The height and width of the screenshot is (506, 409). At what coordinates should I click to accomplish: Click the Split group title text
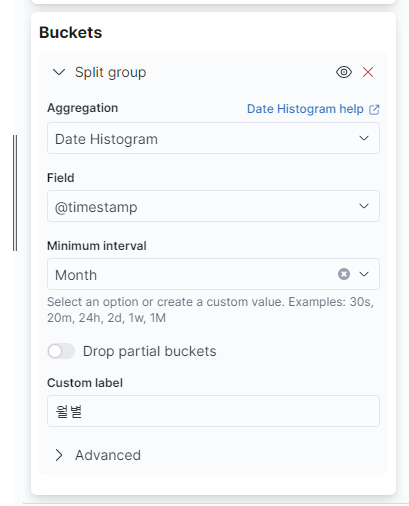click(x=110, y=72)
